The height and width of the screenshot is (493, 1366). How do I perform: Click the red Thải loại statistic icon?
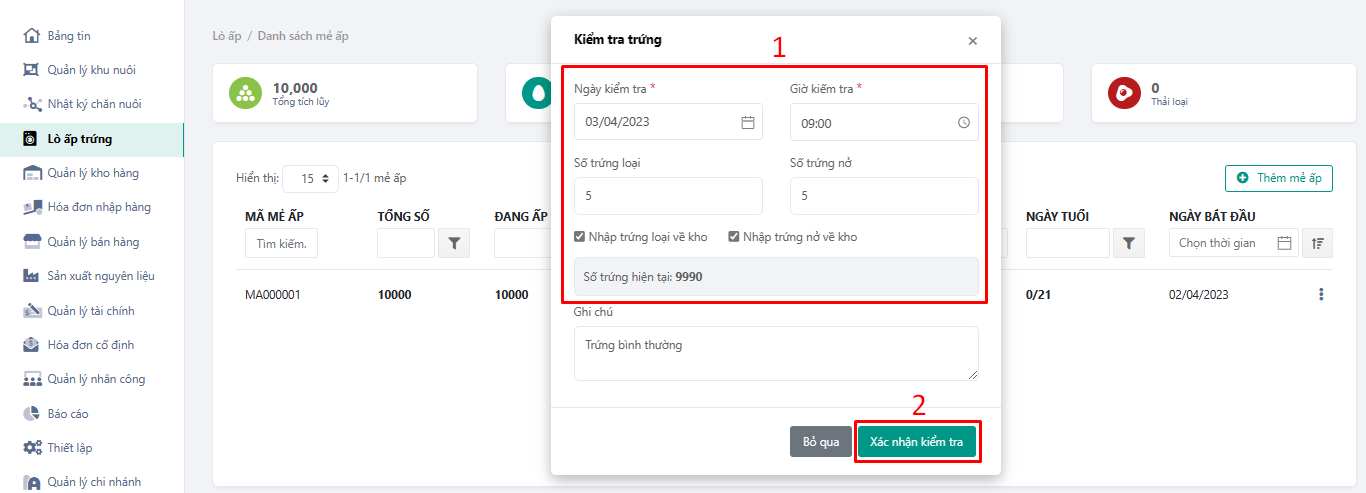pos(1124,93)
